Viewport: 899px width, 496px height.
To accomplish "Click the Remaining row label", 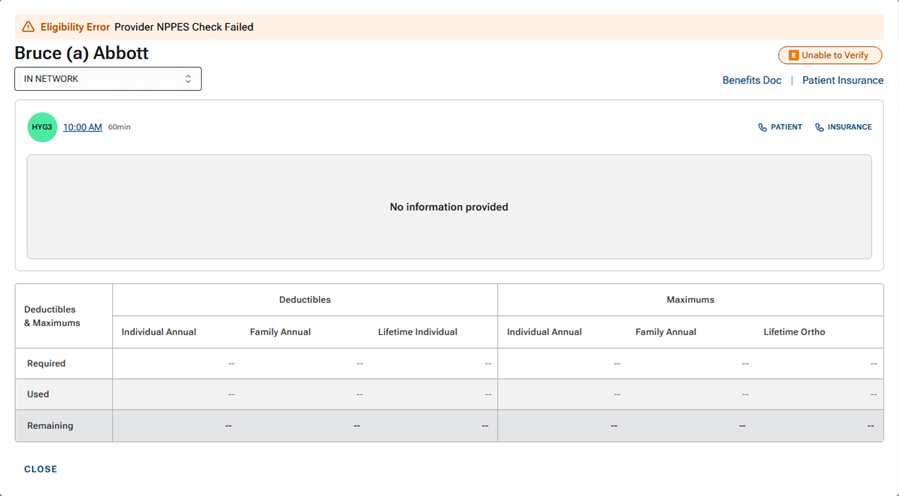I will 50,426.
